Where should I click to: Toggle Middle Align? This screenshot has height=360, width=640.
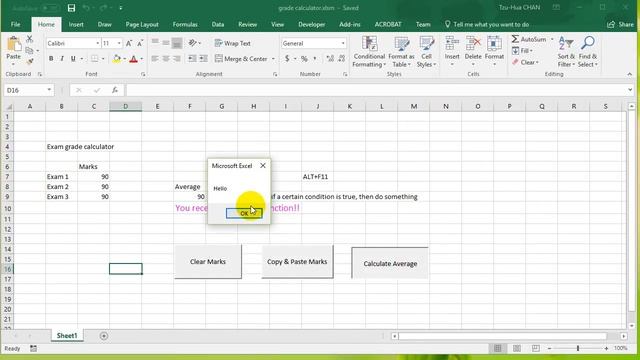[166, 42]
